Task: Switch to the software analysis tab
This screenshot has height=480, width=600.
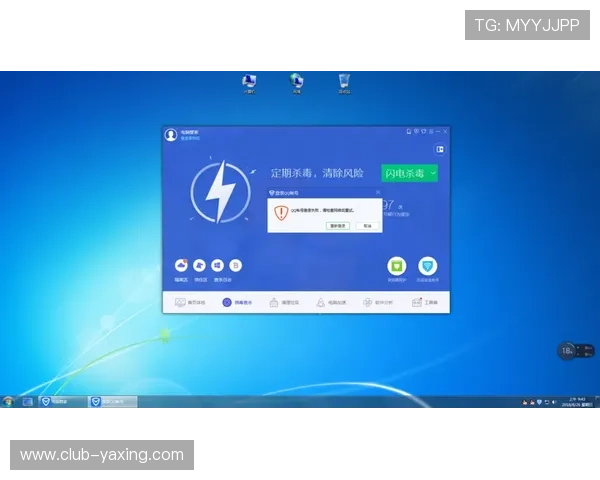Action: 378,302
